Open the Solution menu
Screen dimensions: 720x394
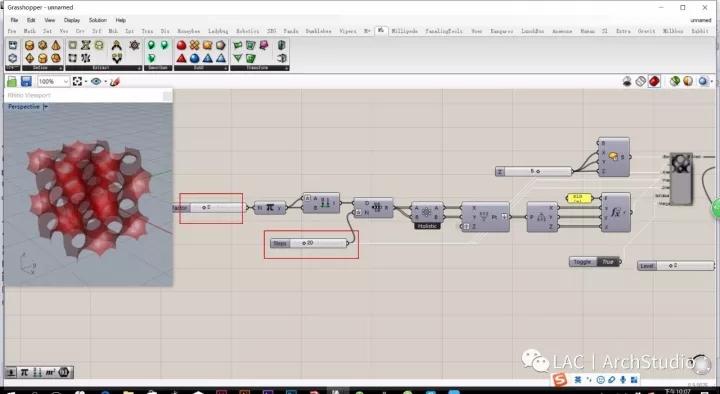coord(98,20)
